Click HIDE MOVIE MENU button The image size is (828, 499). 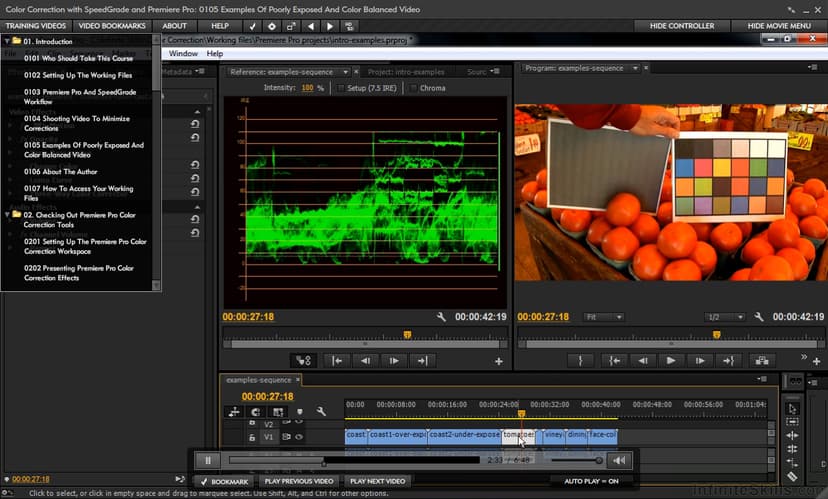tap(779, 26)
